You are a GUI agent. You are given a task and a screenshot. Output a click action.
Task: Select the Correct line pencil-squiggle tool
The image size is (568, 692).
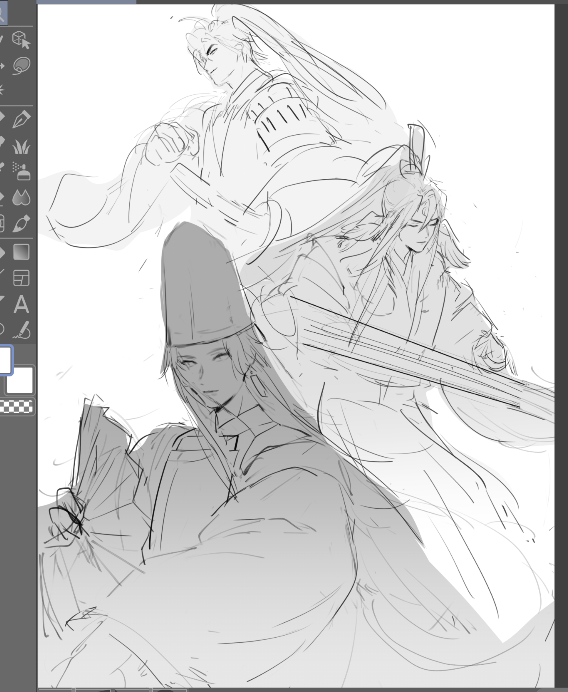point(21,330)
